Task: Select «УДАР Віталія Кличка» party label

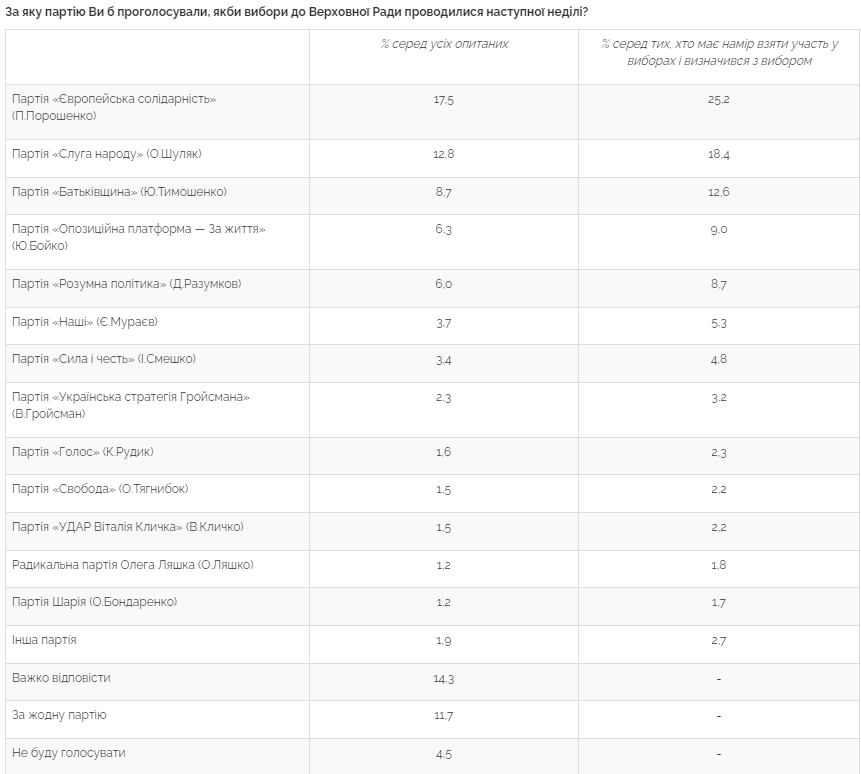Action: (128, 527)
